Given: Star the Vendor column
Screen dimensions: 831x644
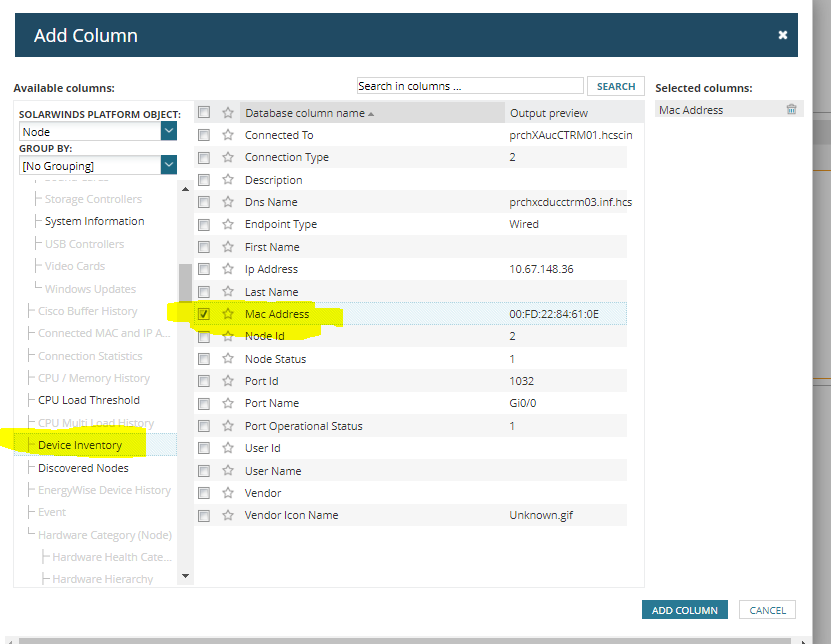Looking at the screenshot, I should 228,493.
